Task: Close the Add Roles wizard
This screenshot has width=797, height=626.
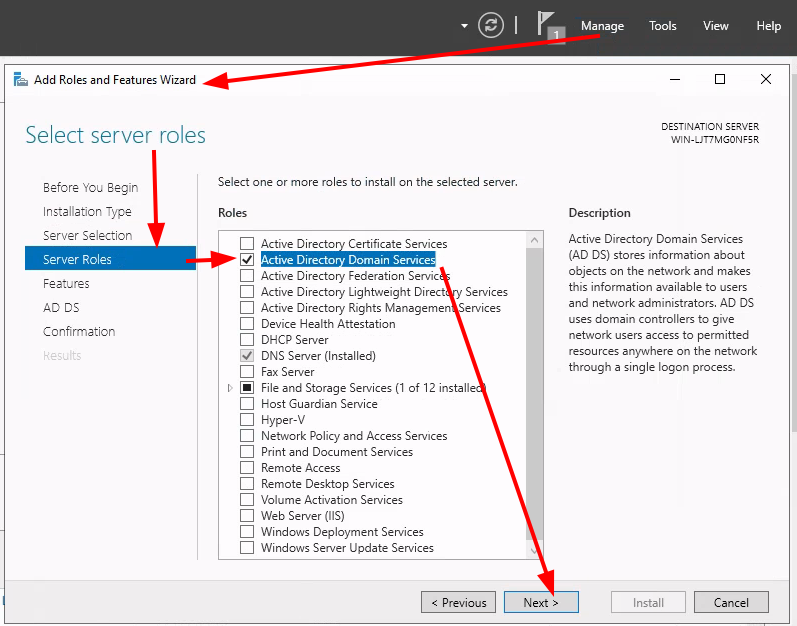Action: pyautogui.click(x=765, y=79)
